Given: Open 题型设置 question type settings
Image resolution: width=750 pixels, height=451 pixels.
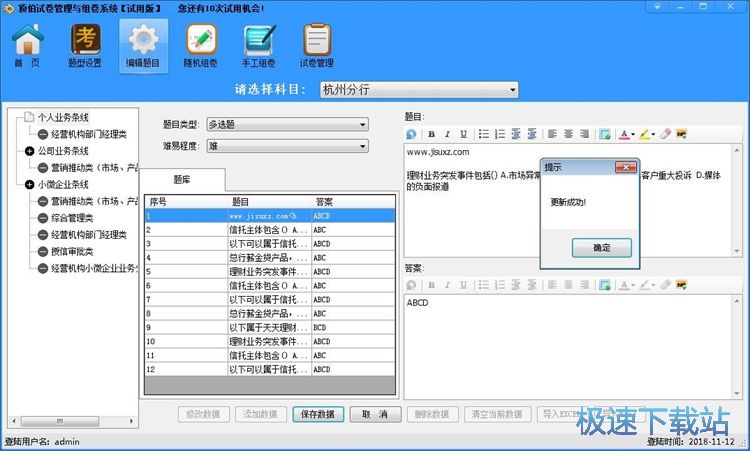Looking at the screenshot, I should [x=85, y=45].
